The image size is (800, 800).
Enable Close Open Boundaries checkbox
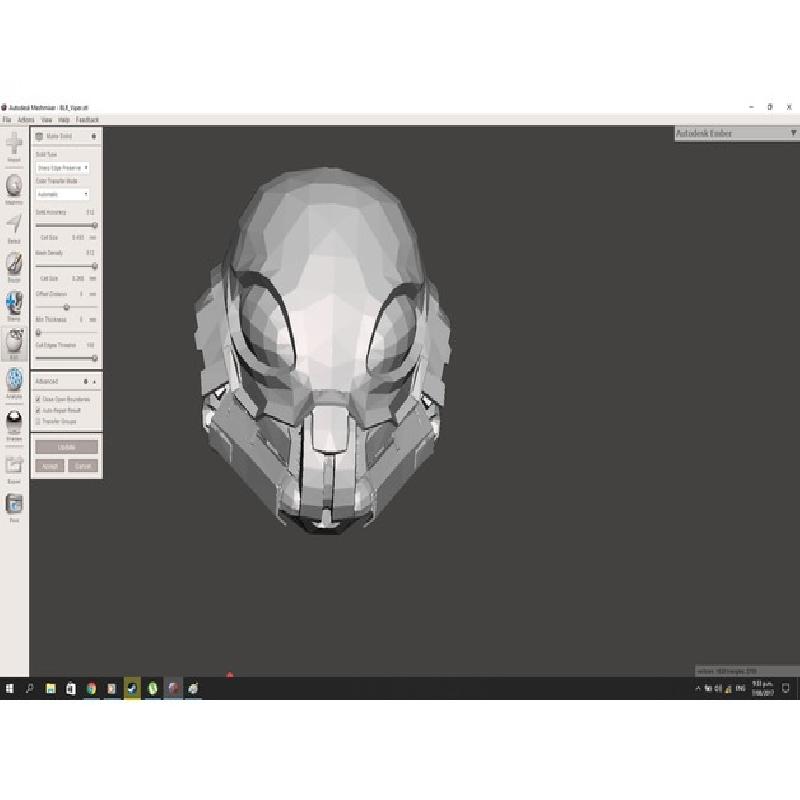(38, 399)
